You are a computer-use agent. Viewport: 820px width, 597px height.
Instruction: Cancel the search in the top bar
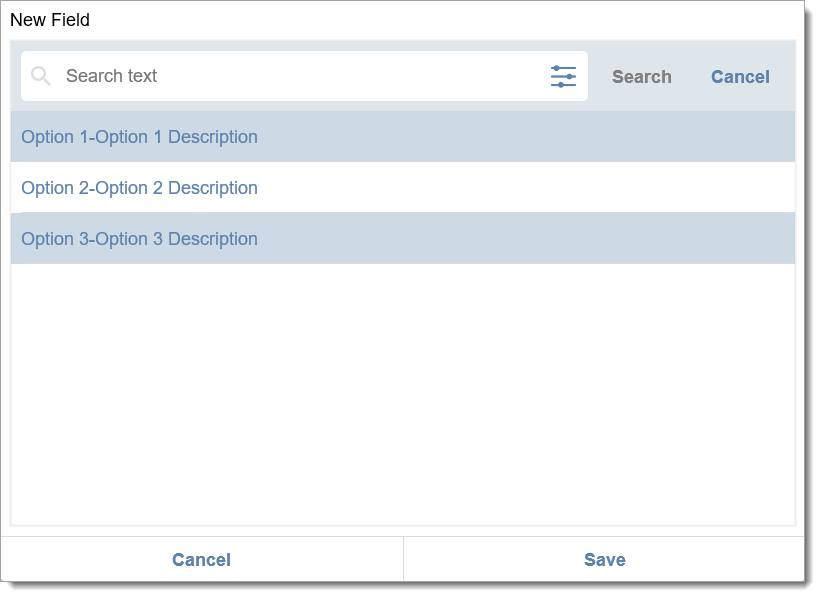point(740,77)
